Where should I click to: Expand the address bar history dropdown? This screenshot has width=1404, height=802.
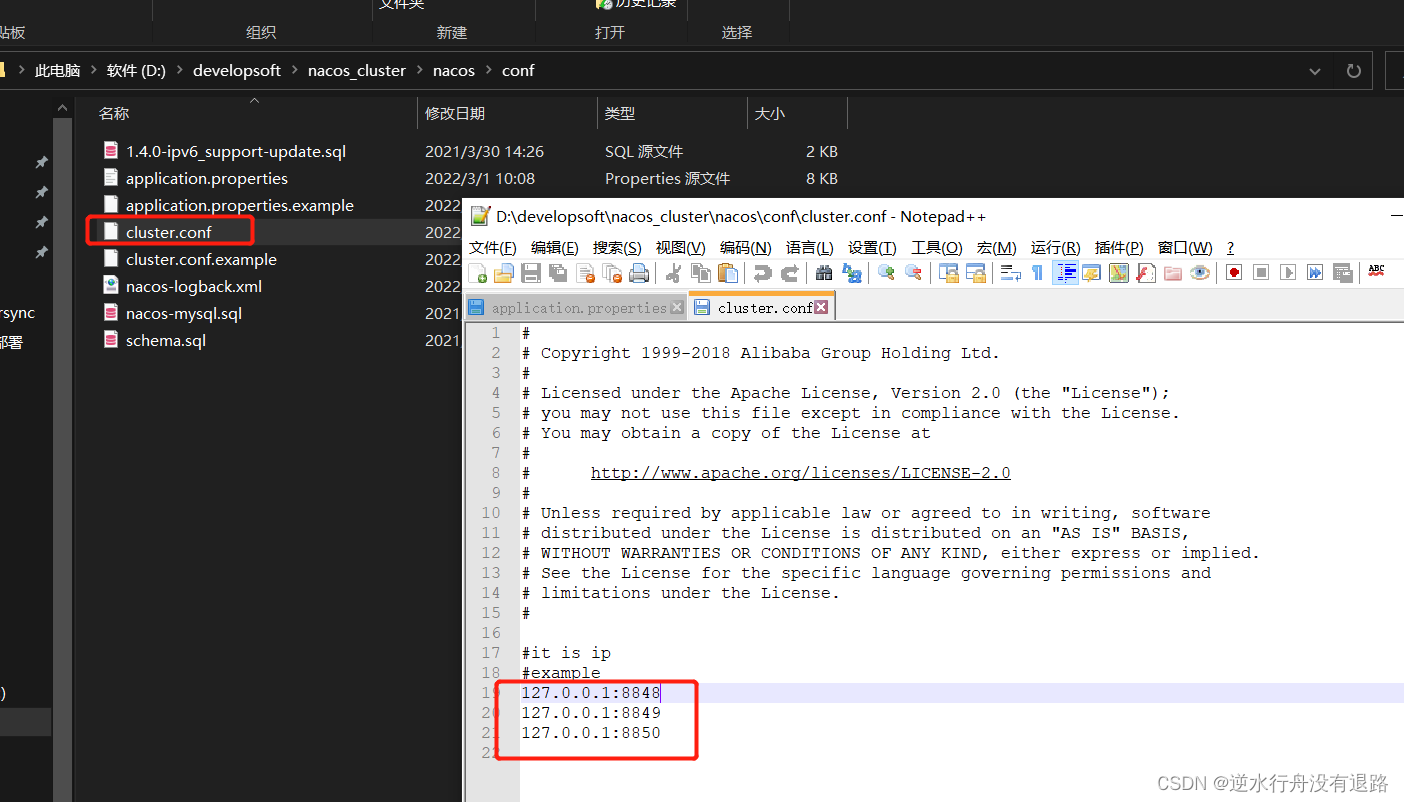[x=1315, y=71]
